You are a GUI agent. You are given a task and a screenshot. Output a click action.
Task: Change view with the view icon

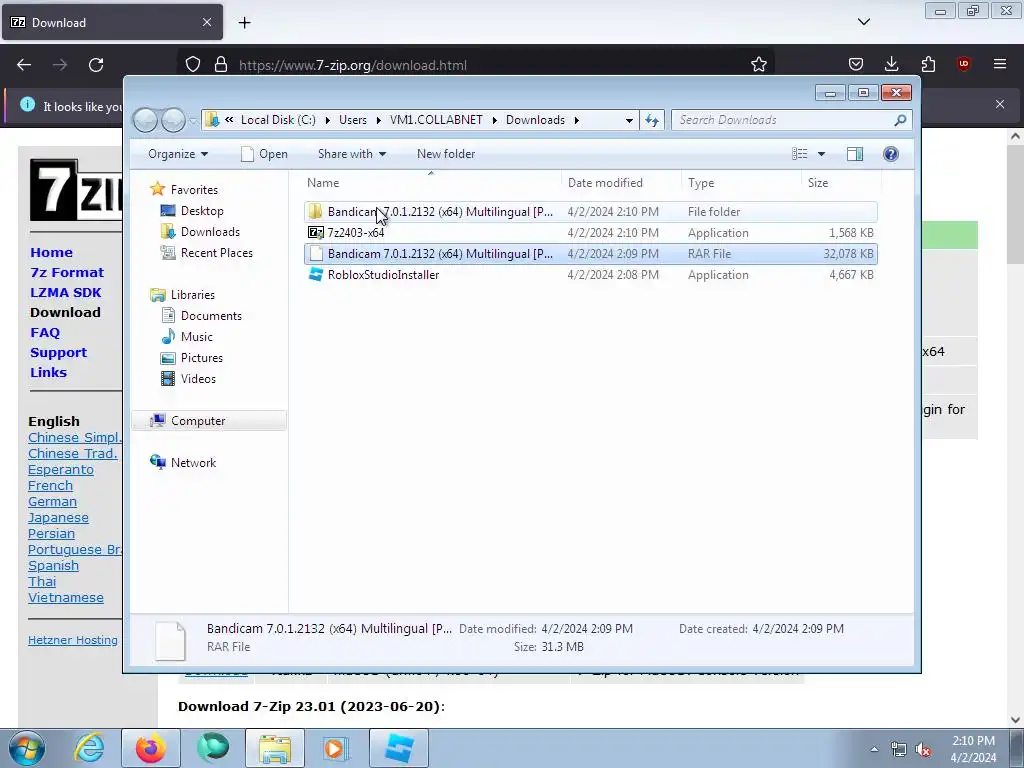[x=800, y=154]
